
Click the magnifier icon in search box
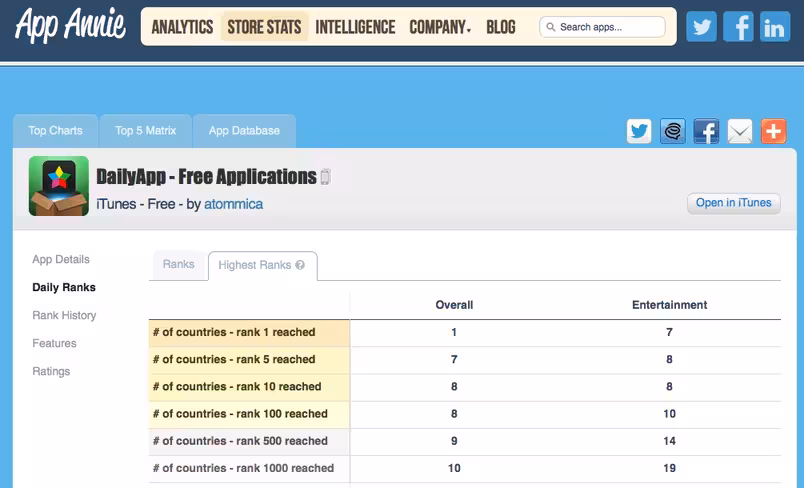point(551,27)
